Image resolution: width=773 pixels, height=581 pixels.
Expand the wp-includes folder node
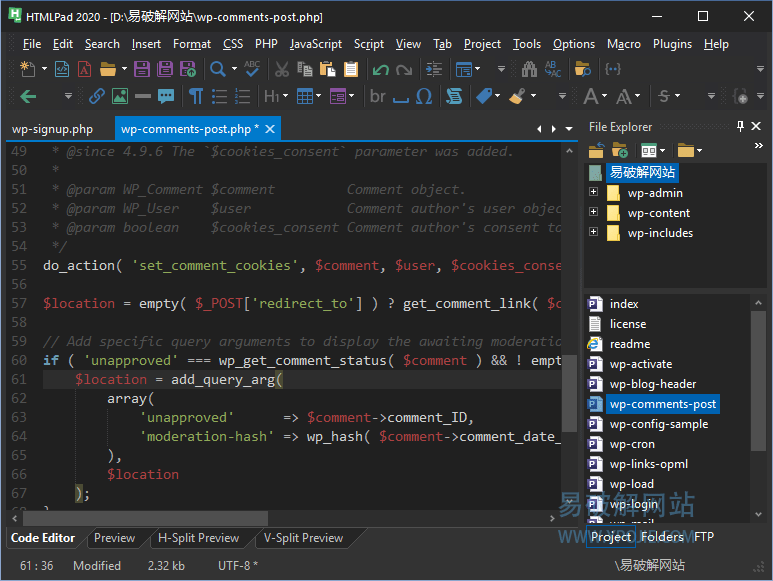click(x=593, y=233)
